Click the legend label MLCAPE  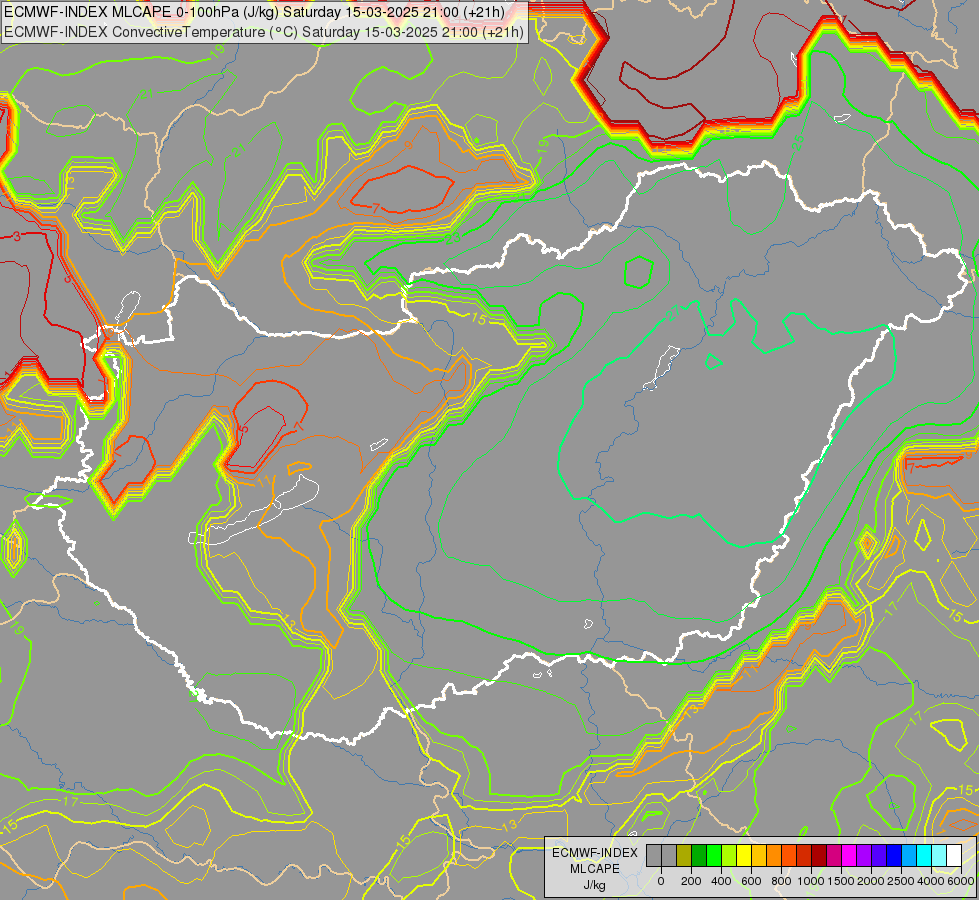tap(595, 869)
